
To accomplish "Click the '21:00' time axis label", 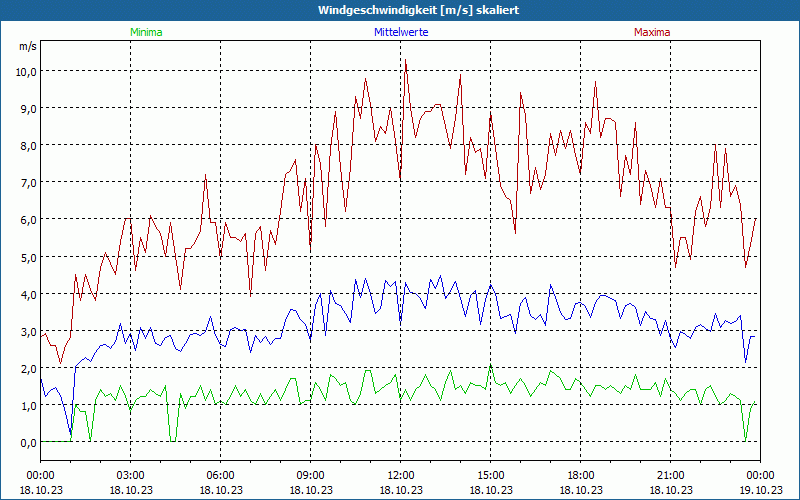I will click(x=670, y=476).
